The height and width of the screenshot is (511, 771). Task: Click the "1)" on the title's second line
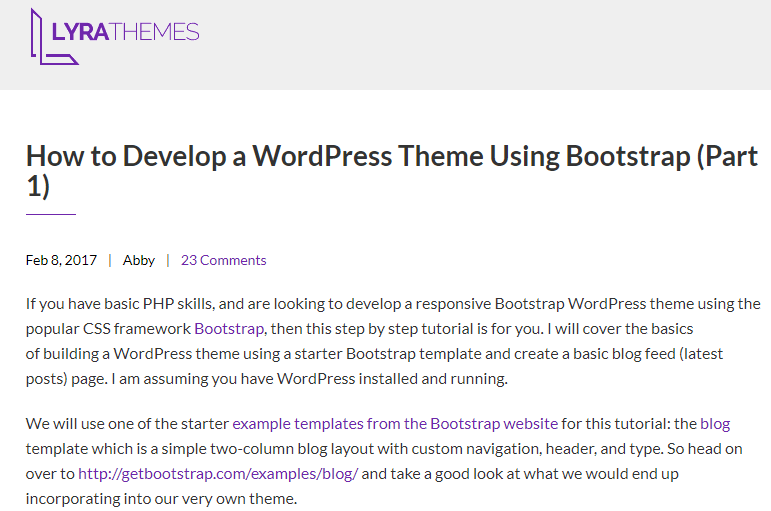38,187
